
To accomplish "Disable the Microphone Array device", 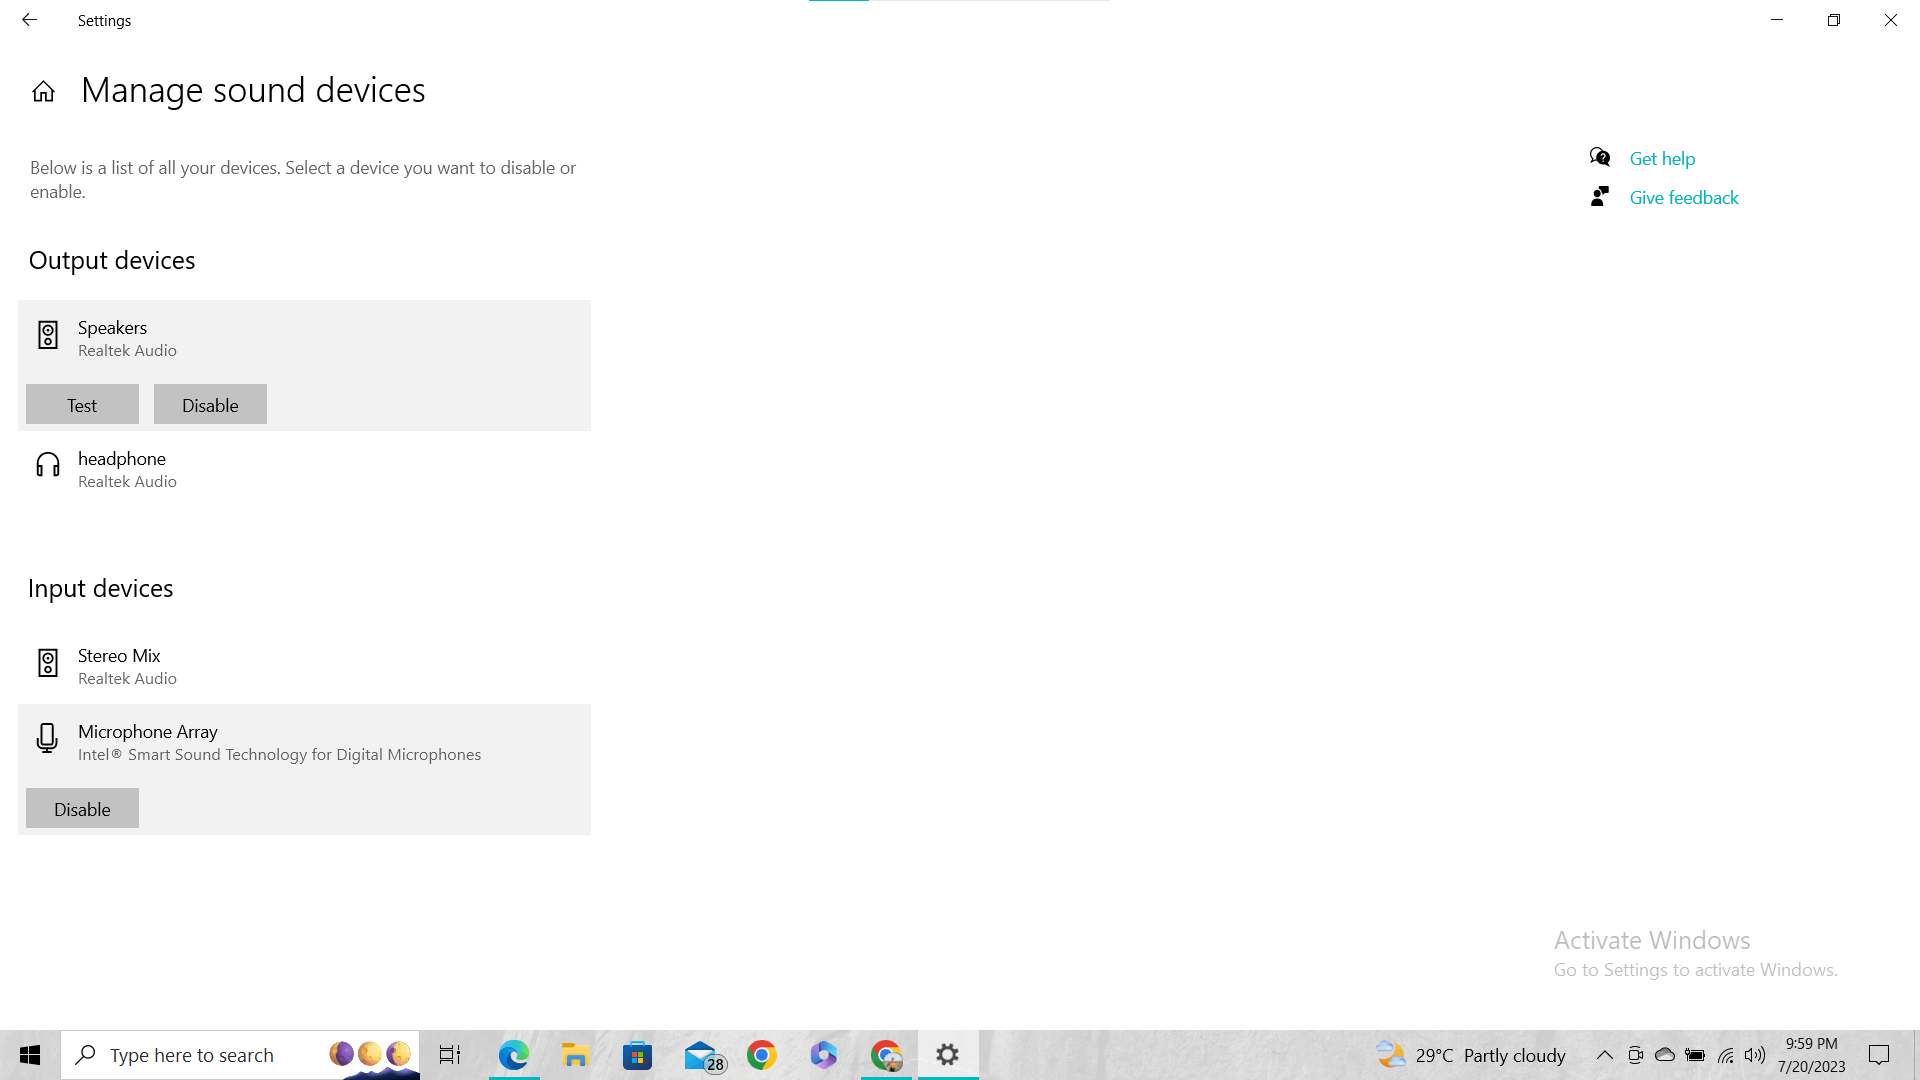I will pos(82,809).
